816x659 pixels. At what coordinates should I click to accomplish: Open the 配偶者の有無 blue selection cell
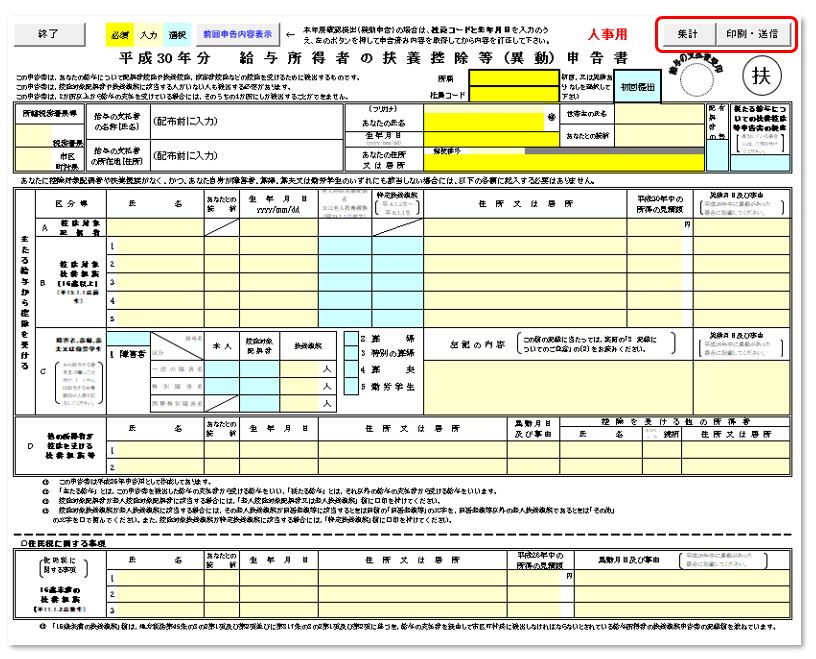click(x=717, y=155)
